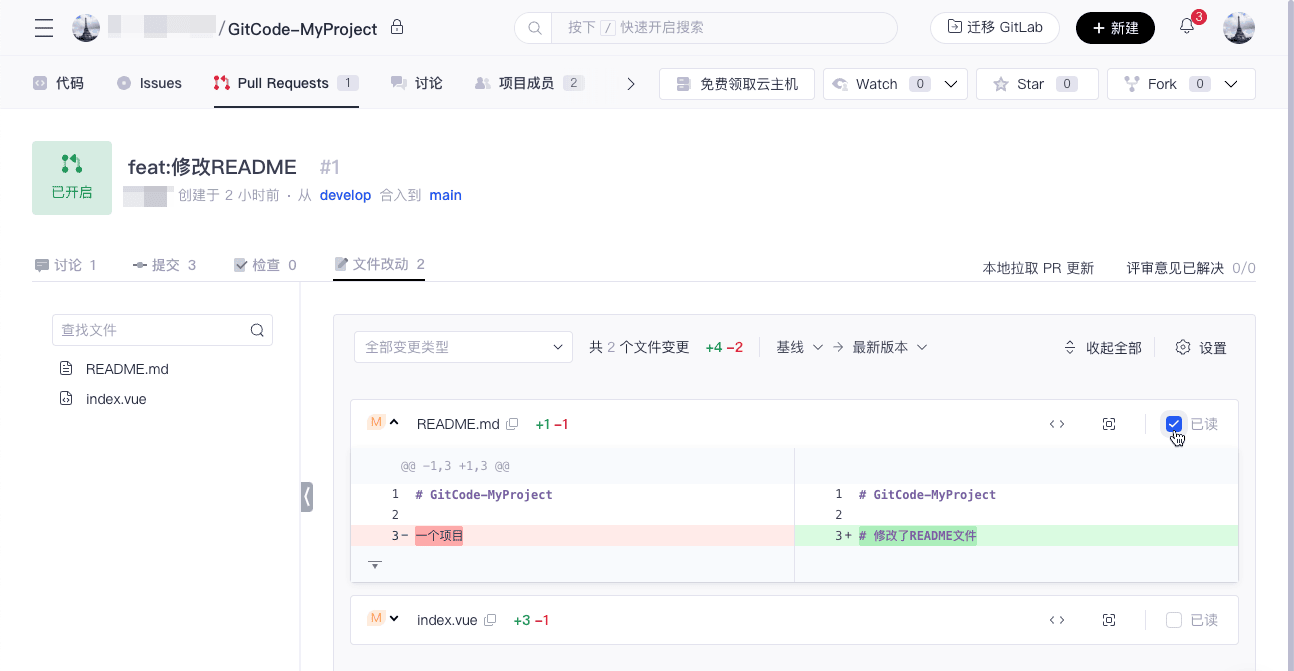1294x671 pixels.
Task: Open the notifications bell
Action: point(1187,27)
